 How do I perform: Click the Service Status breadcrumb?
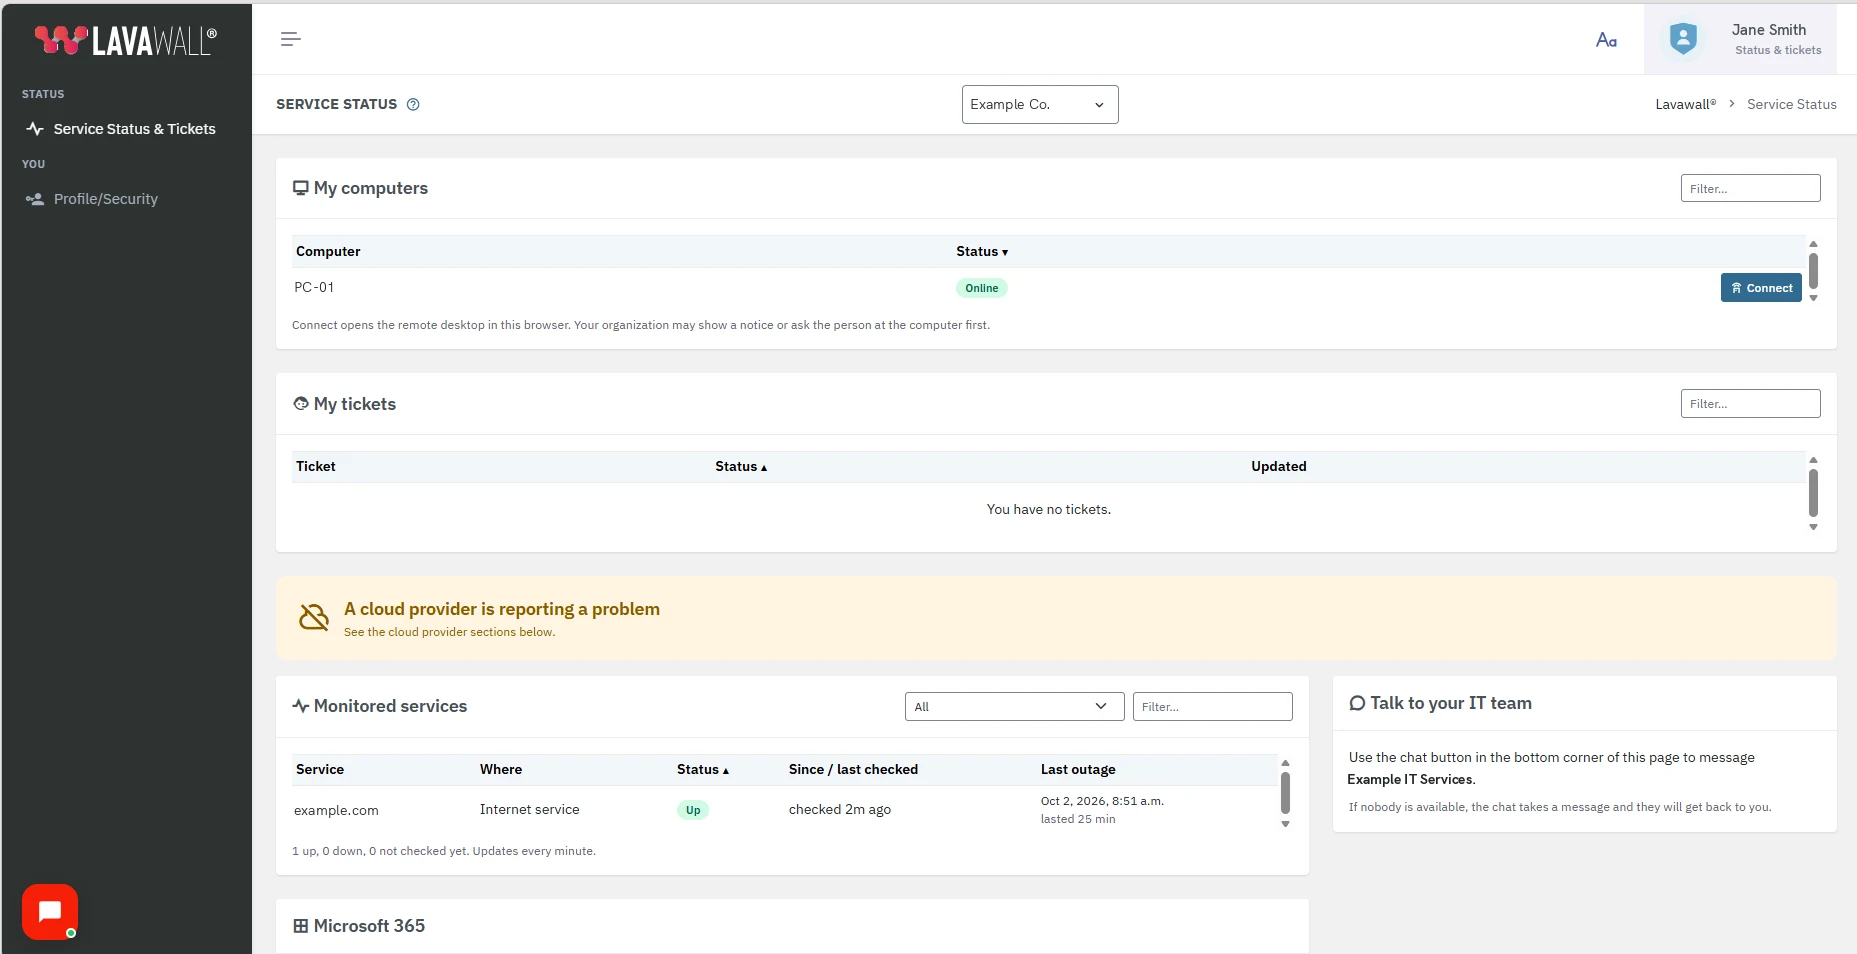point(1792,104)
